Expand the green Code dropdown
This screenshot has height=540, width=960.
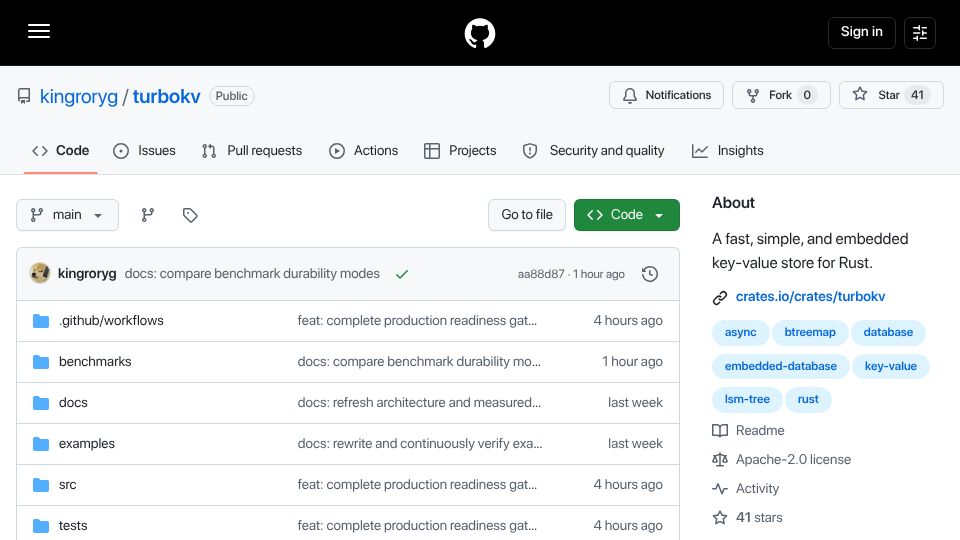(x=626, y=215)
